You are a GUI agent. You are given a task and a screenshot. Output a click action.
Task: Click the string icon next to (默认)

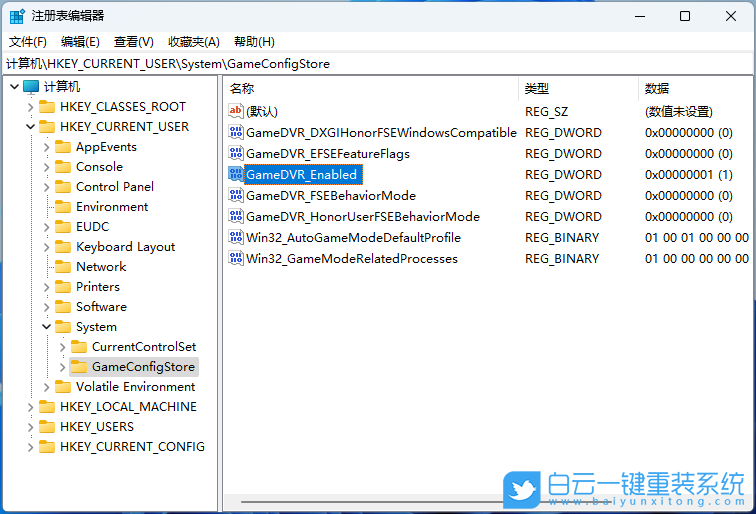[x=236, y=111]
